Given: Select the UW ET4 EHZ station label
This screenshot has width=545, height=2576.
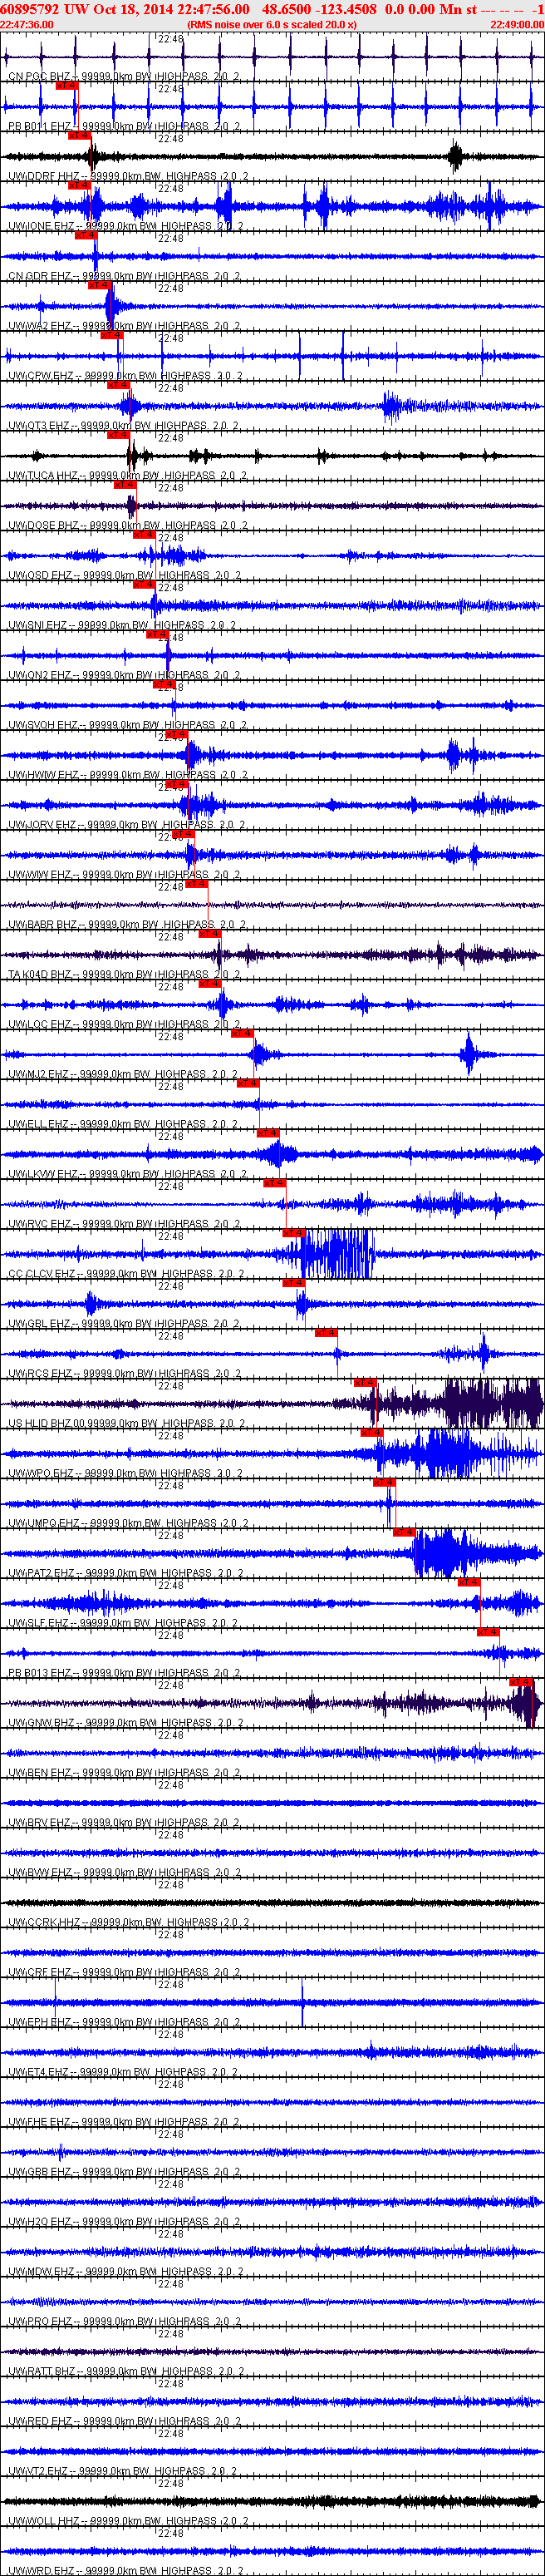Looking at the screenshot, I should (x=124, y=2073).
